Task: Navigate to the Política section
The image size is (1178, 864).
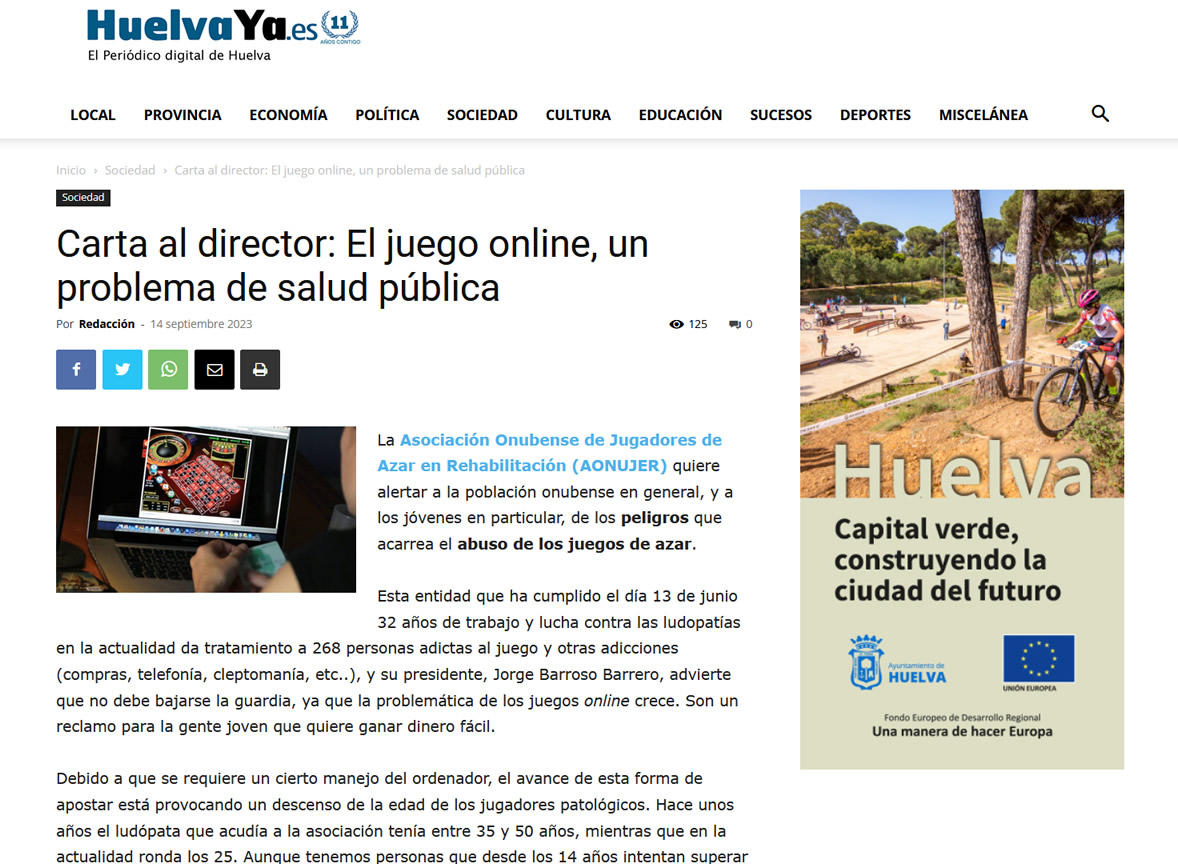Action: pos(387,115)
